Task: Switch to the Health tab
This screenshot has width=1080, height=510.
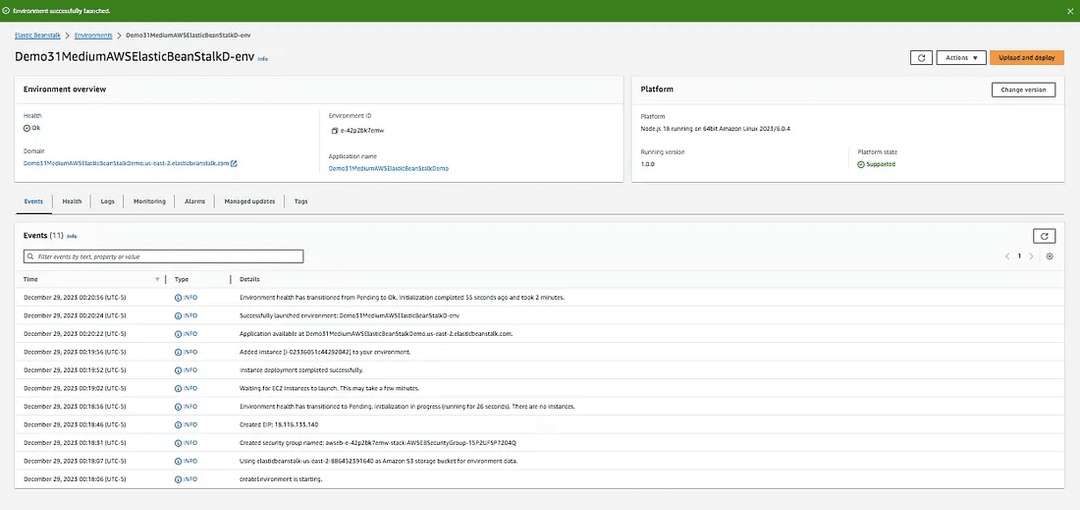Action: pyautogui.click(x=72, y=201)
